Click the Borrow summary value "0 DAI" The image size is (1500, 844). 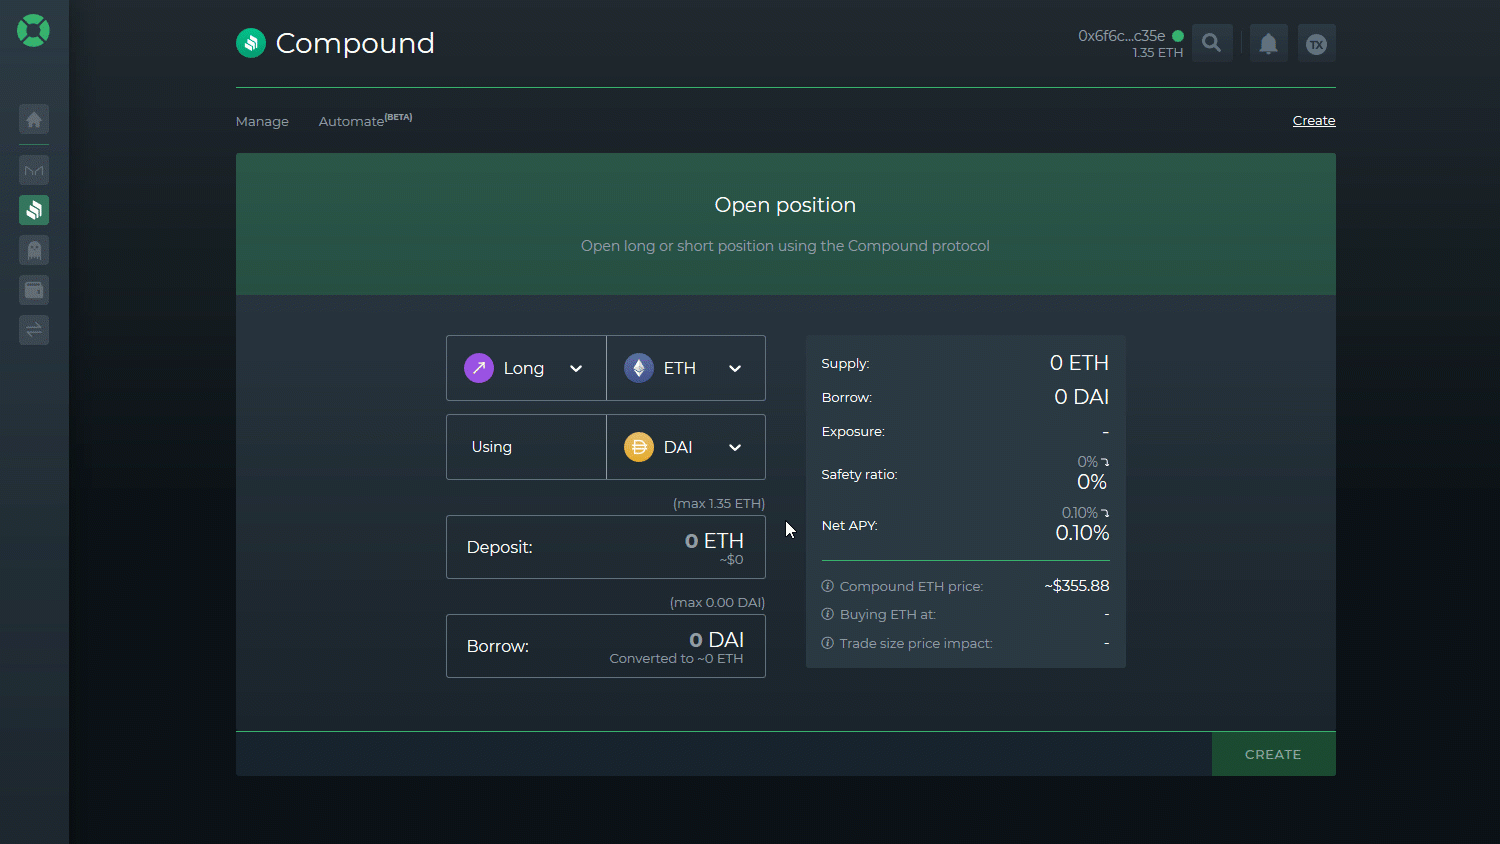[x=1081, y=397]
